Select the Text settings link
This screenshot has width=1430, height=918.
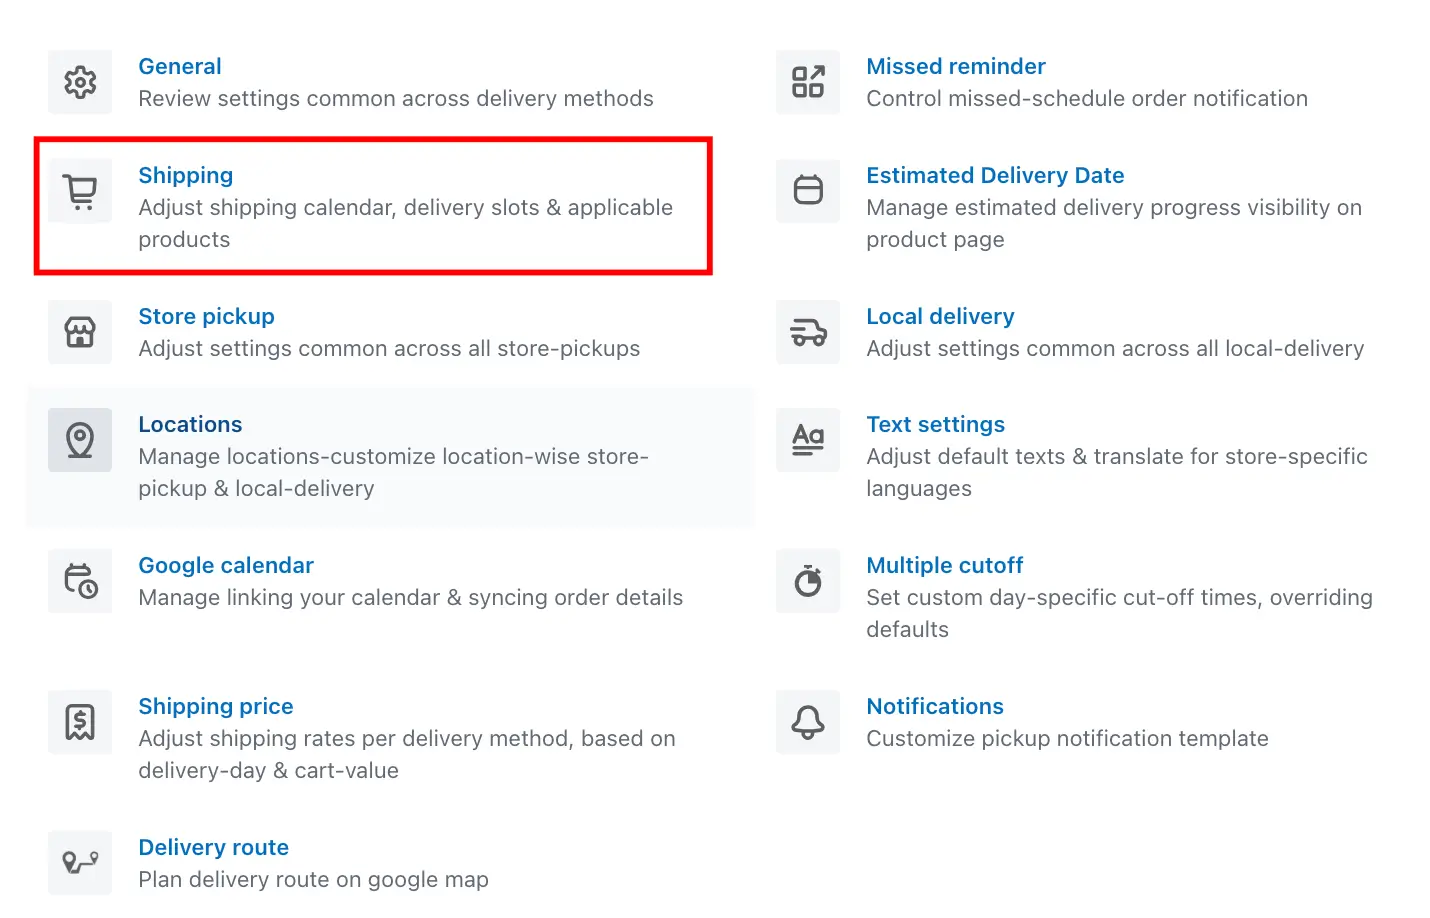[x=936, y=425]
